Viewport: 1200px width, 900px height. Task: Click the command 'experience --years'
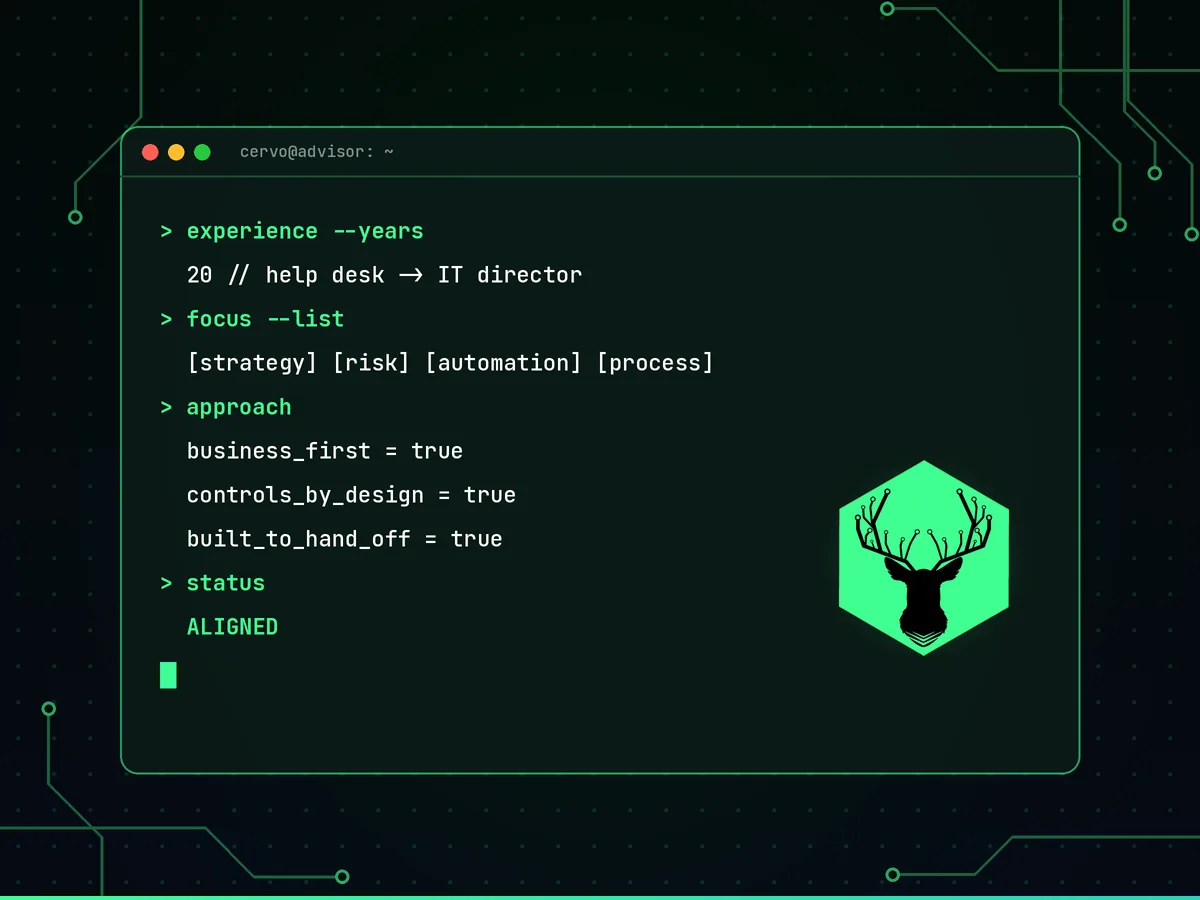pos(305,231)
